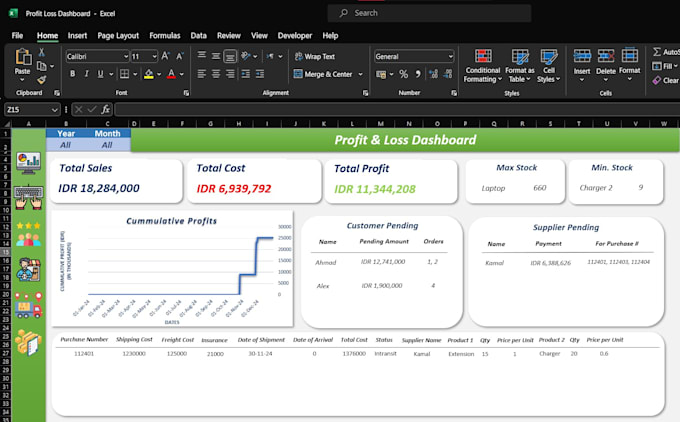This screenshot has height=422, width=680.
Task: Click the Increase Decimal icon
Action: pos(433,75)
